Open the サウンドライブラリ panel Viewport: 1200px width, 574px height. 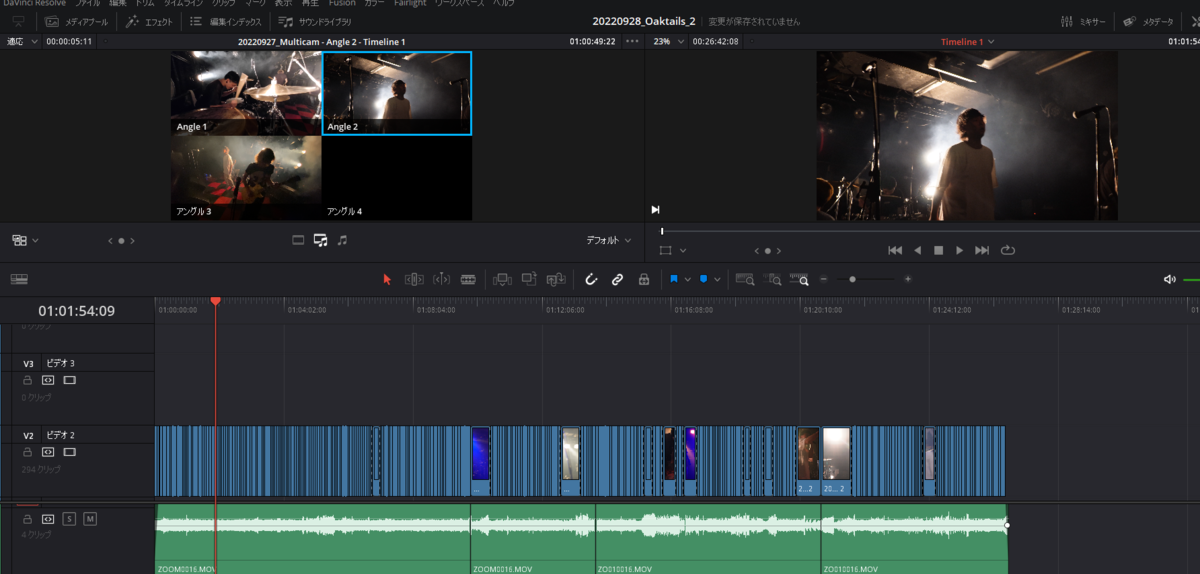(x=314, y=21)
